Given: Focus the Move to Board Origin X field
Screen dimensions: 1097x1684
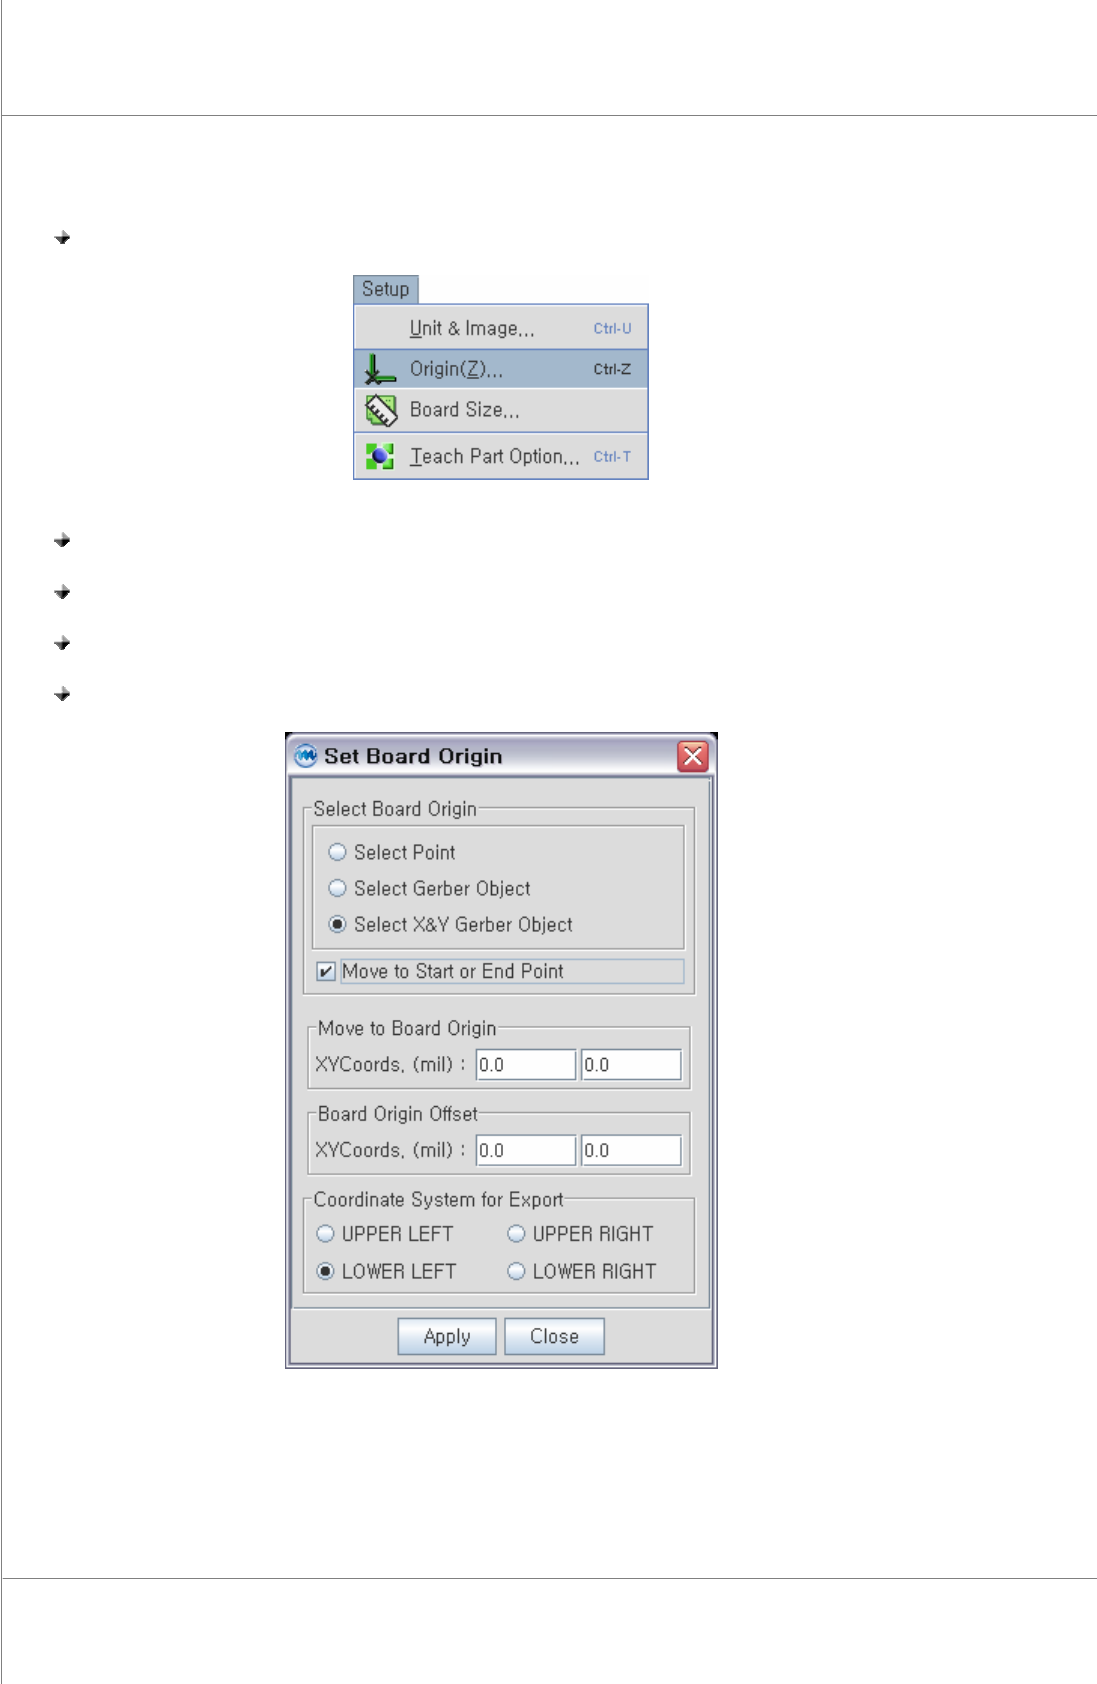Looking at the screenshot, I should [526, 1065].
